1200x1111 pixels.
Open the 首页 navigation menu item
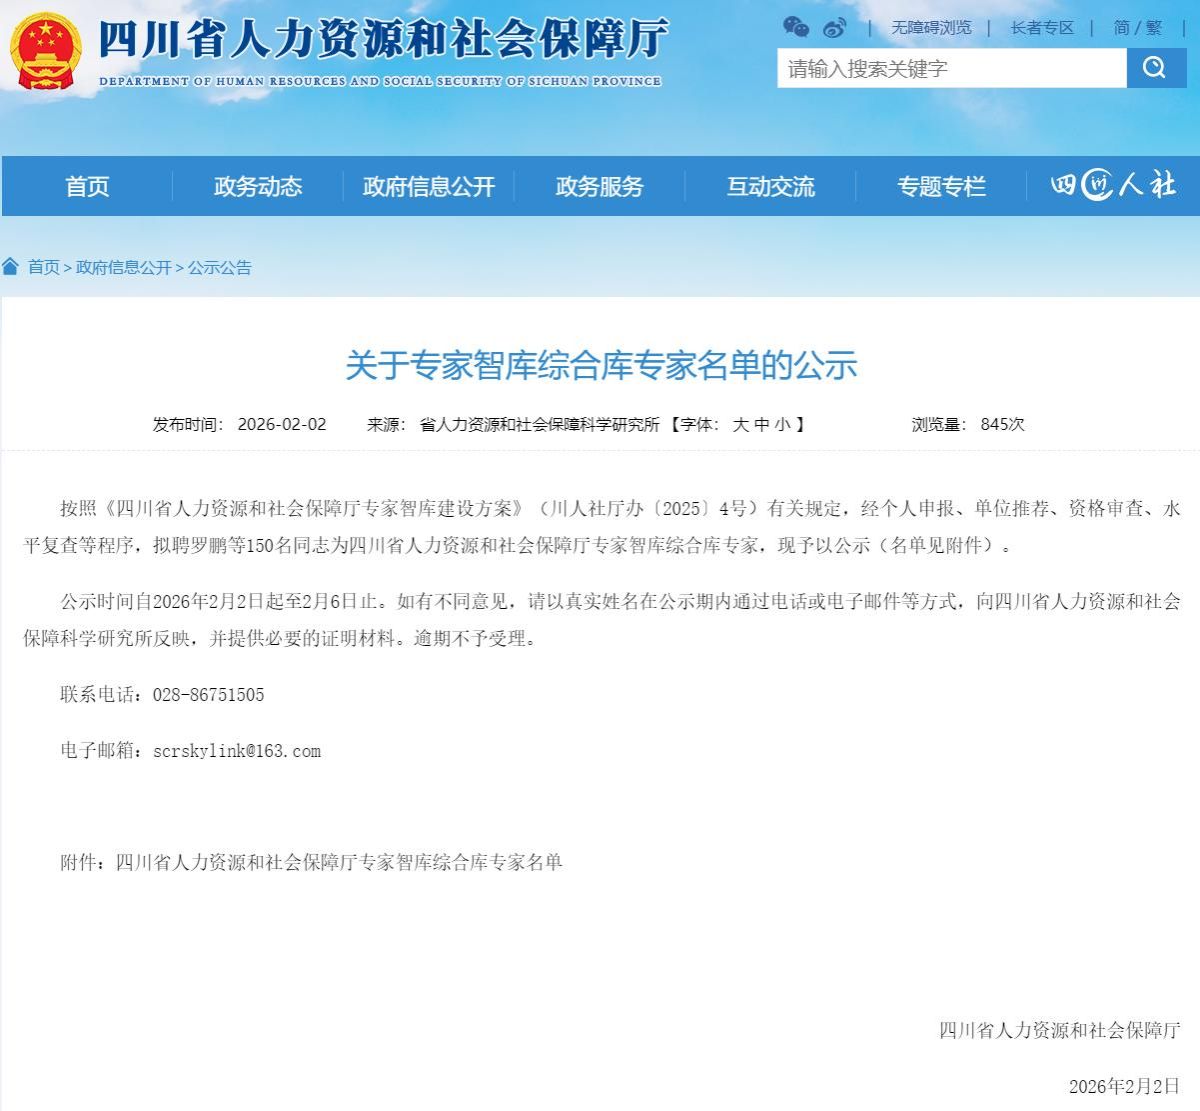point(87,186)
